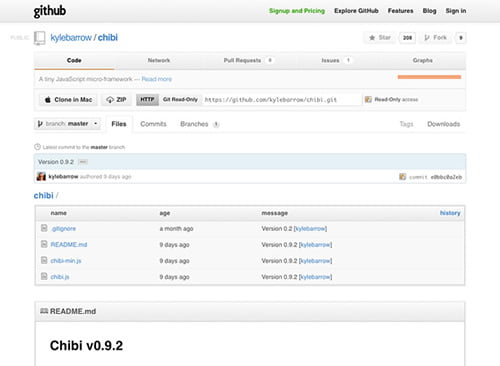Image resolution: width=500 pixels, height=366 pixels.
Task: Open the branch: master dropdown
Action: [67, 124]
